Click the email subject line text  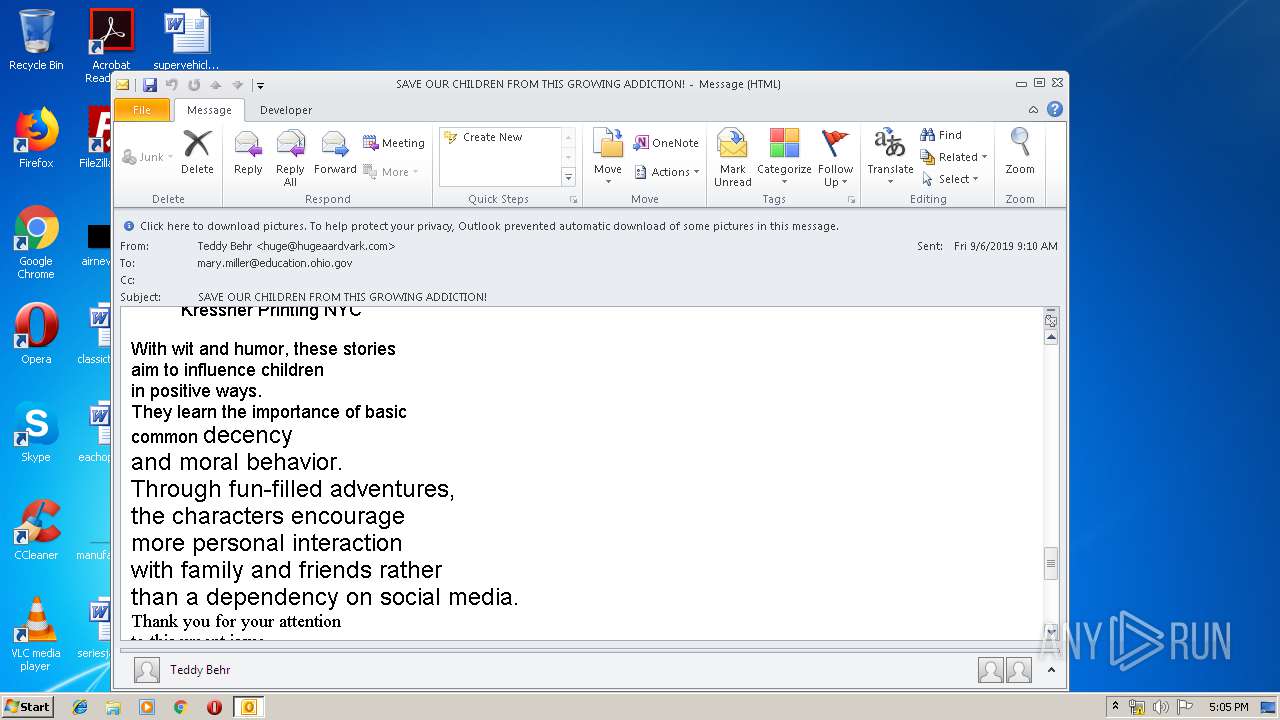coord(342,297)
